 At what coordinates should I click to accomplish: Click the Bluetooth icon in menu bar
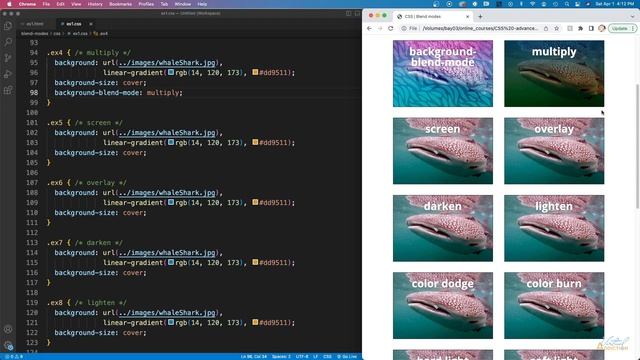coord(521,4)
